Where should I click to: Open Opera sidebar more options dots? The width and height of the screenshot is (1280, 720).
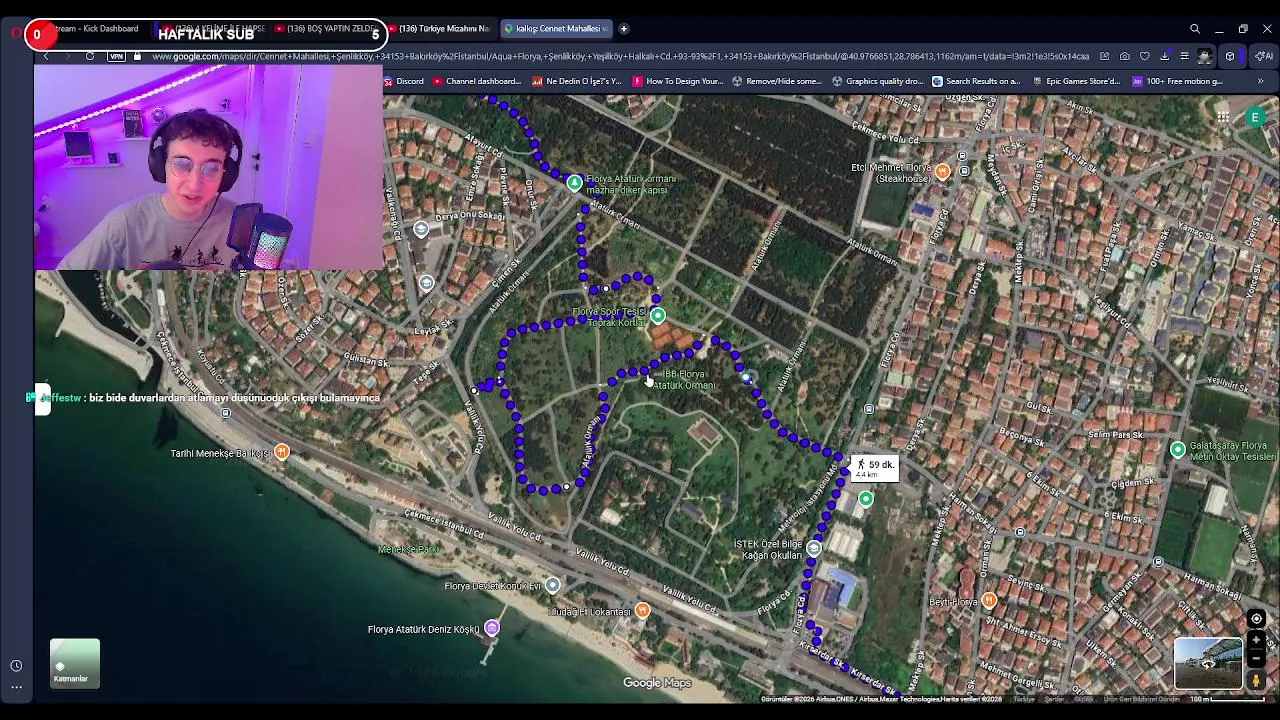pyautogui.click(x=16, y=687)
